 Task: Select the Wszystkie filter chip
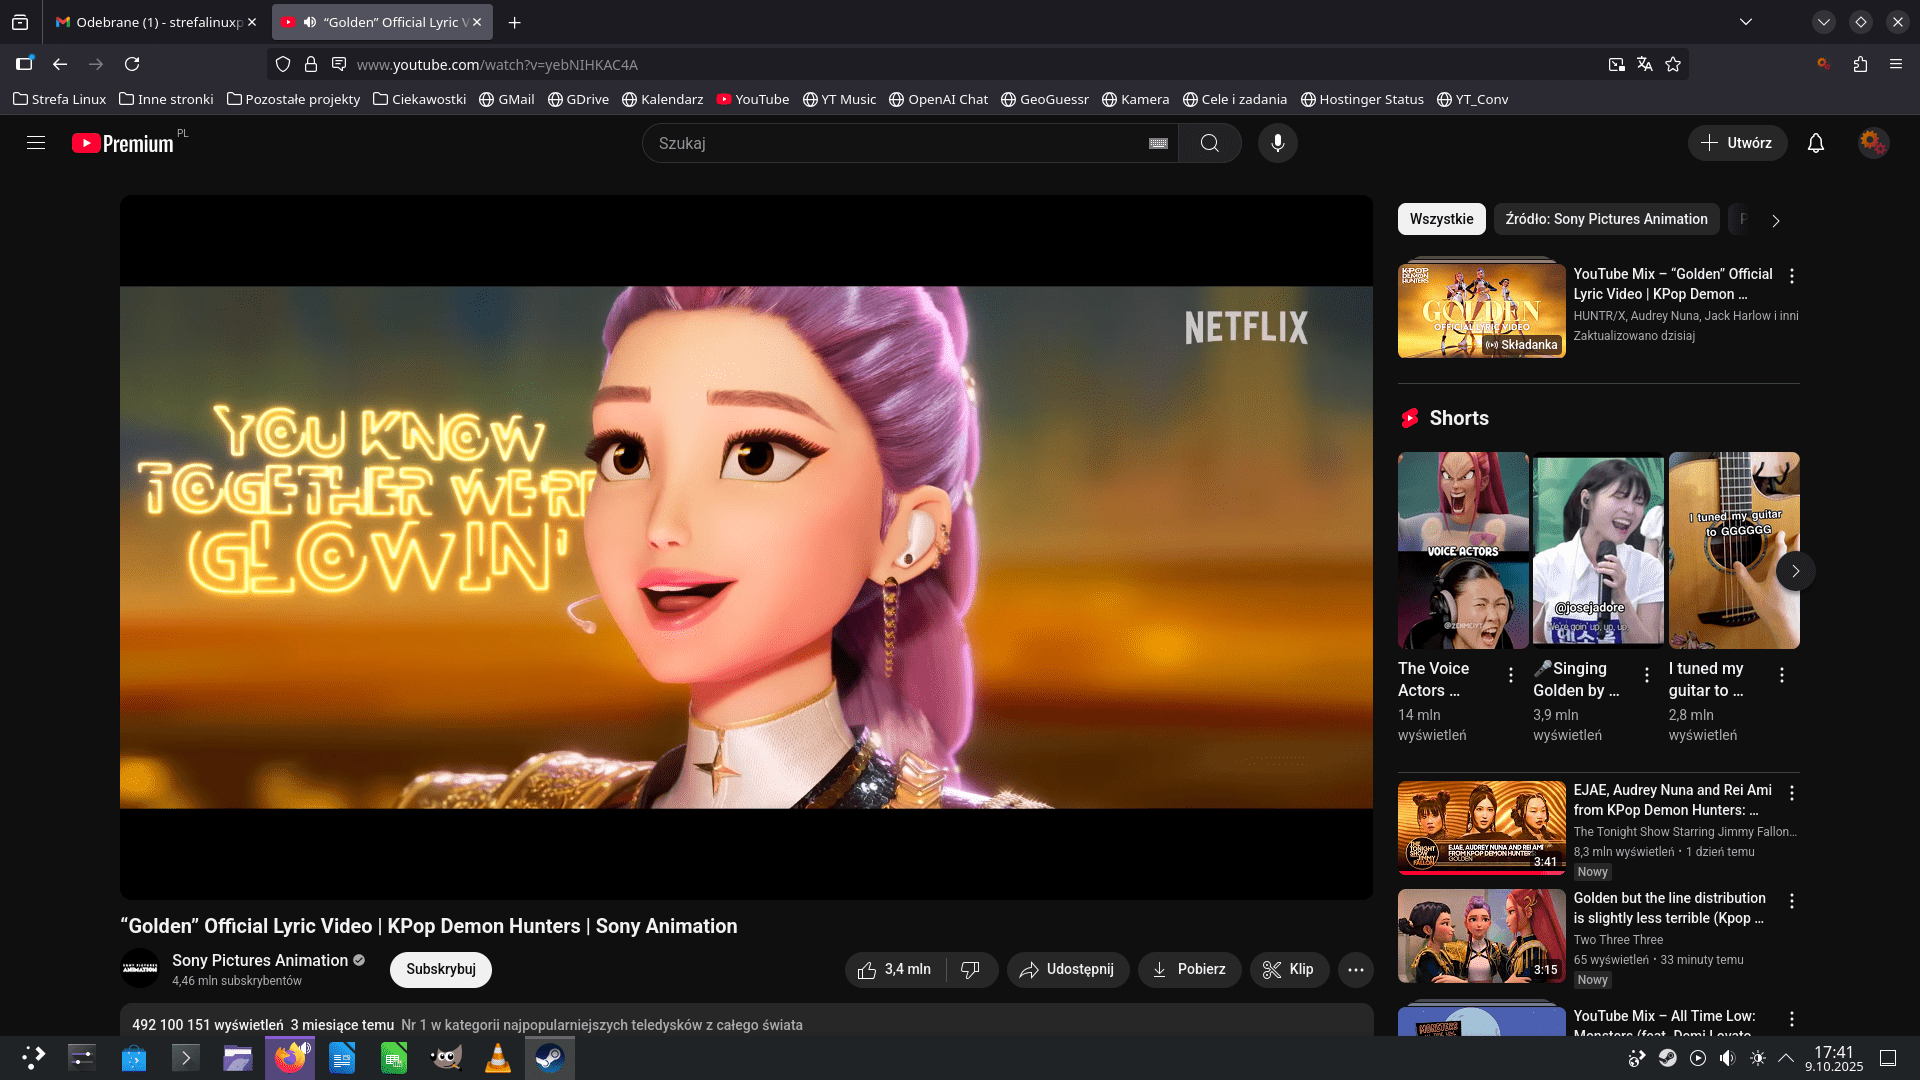(x=1441, y=219)
